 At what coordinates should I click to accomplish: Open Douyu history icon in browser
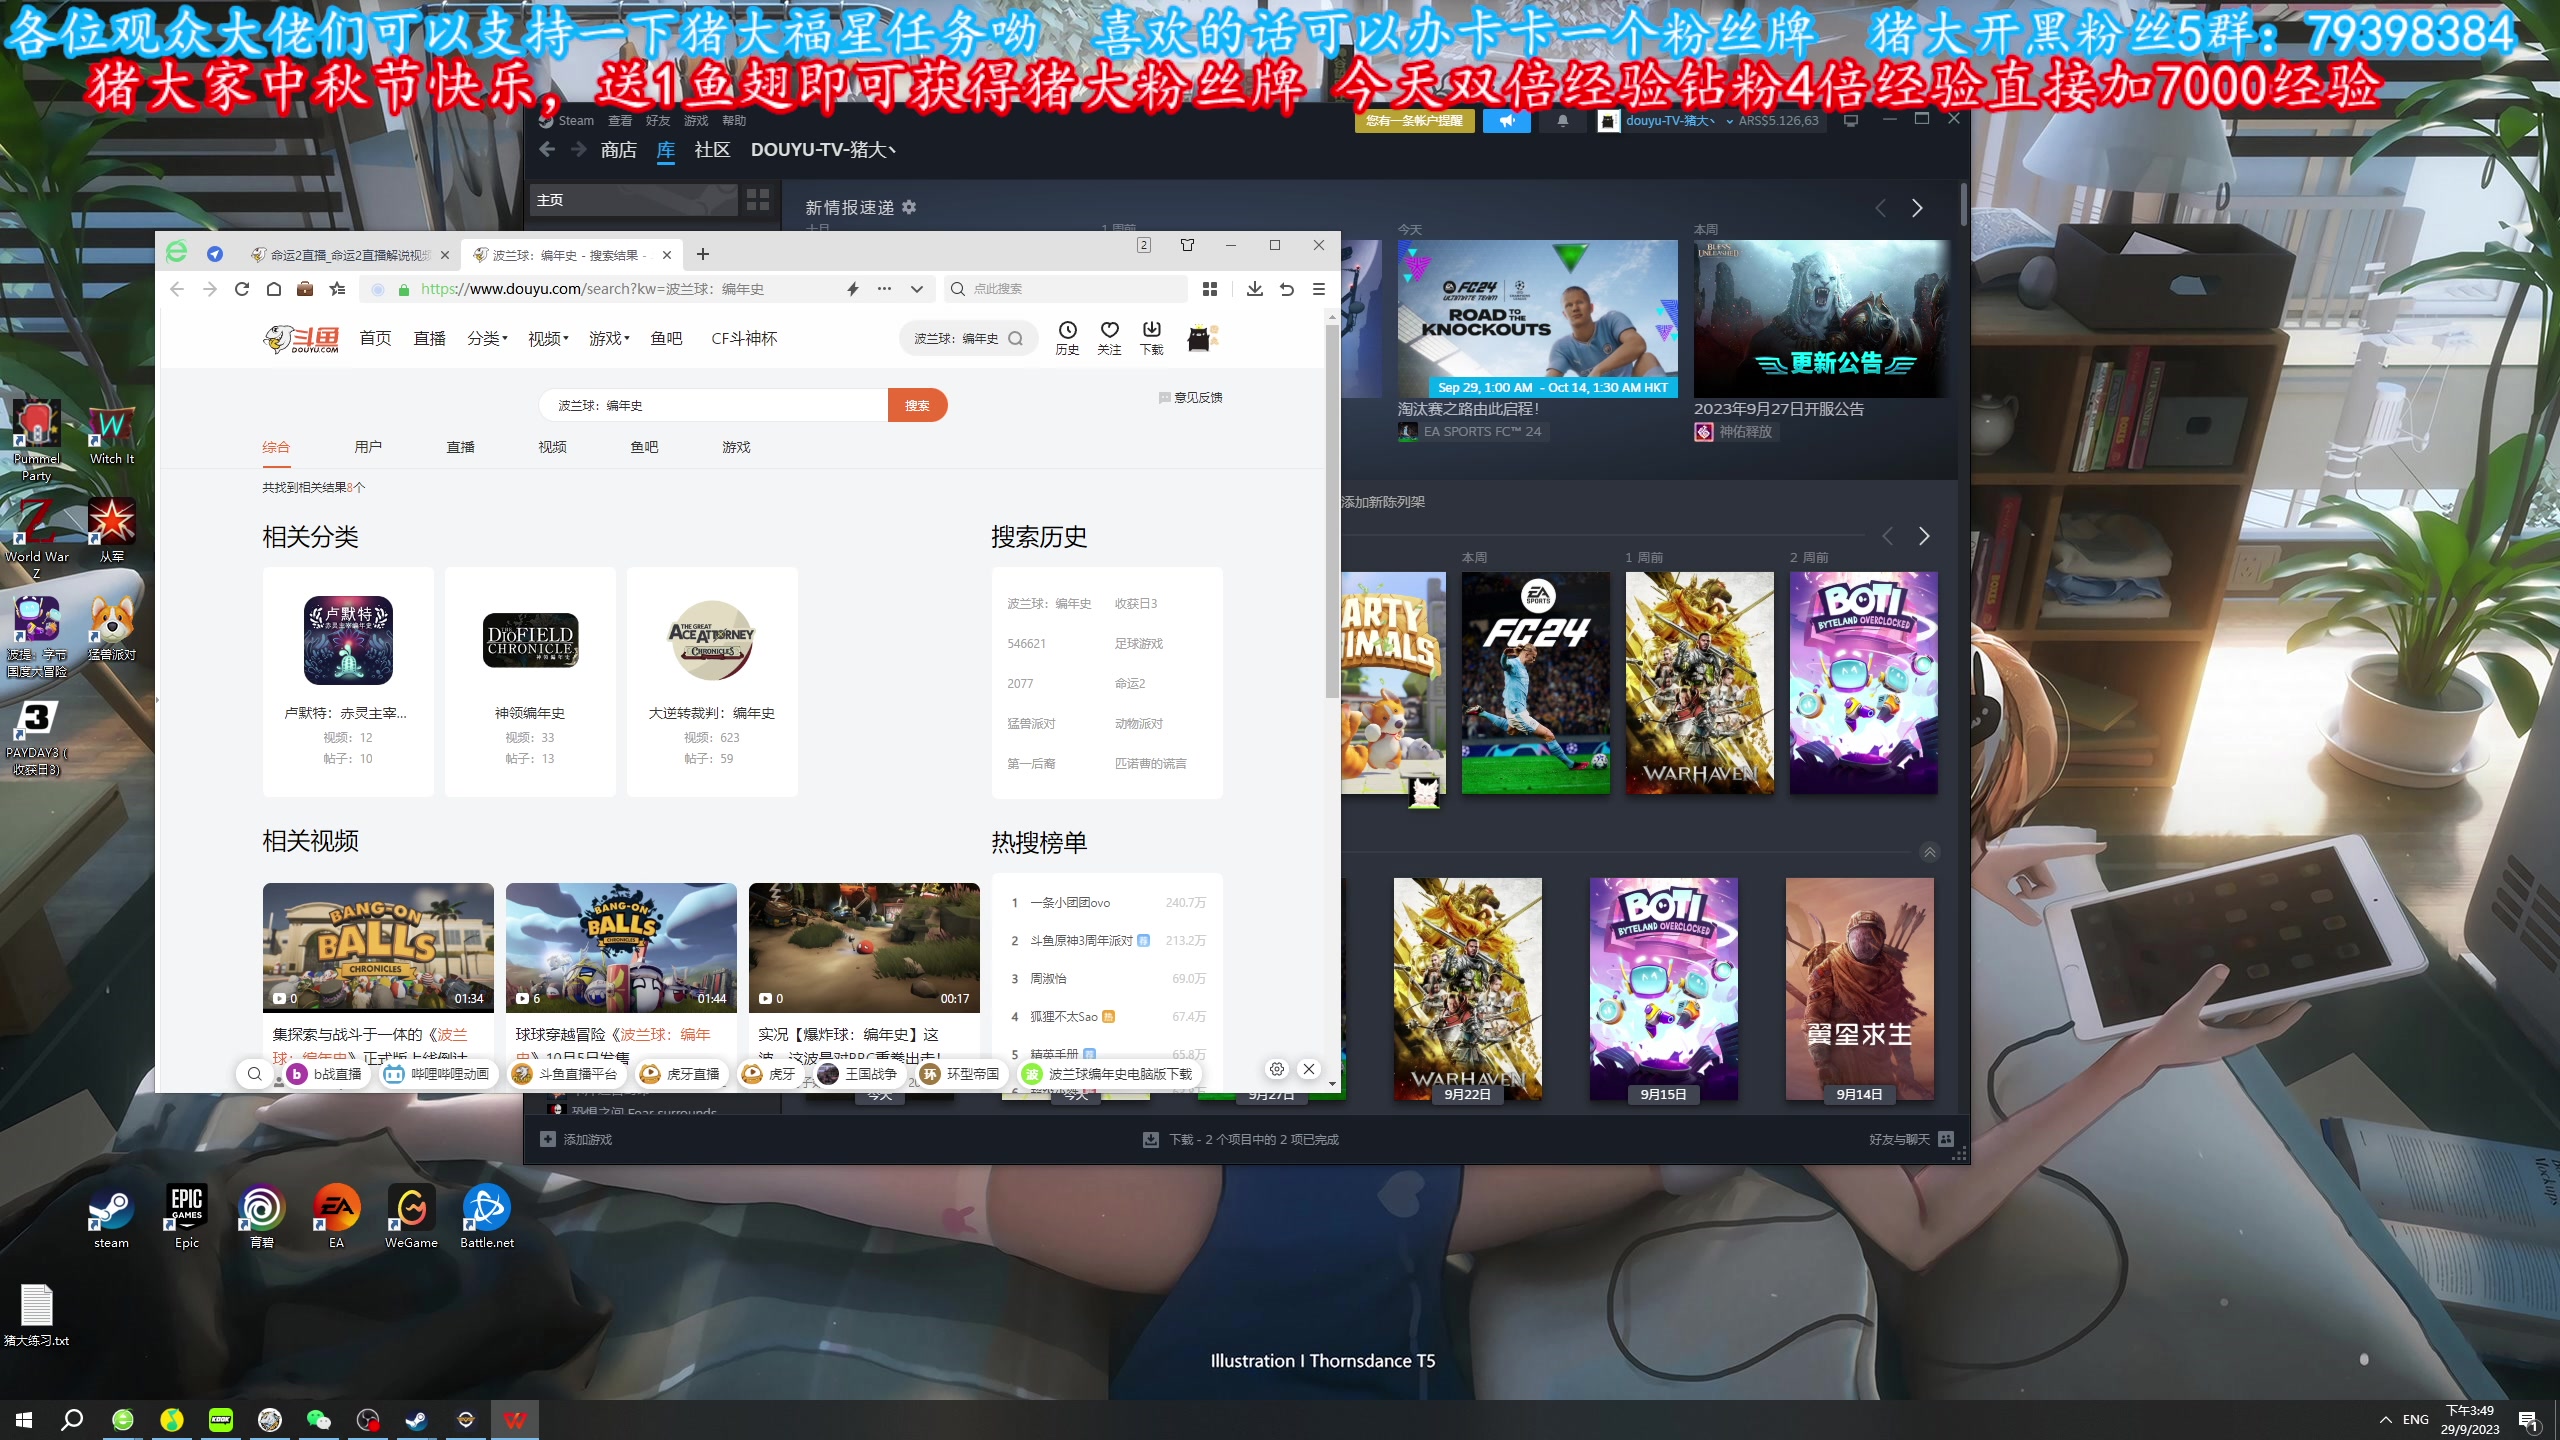point(1067,338)
